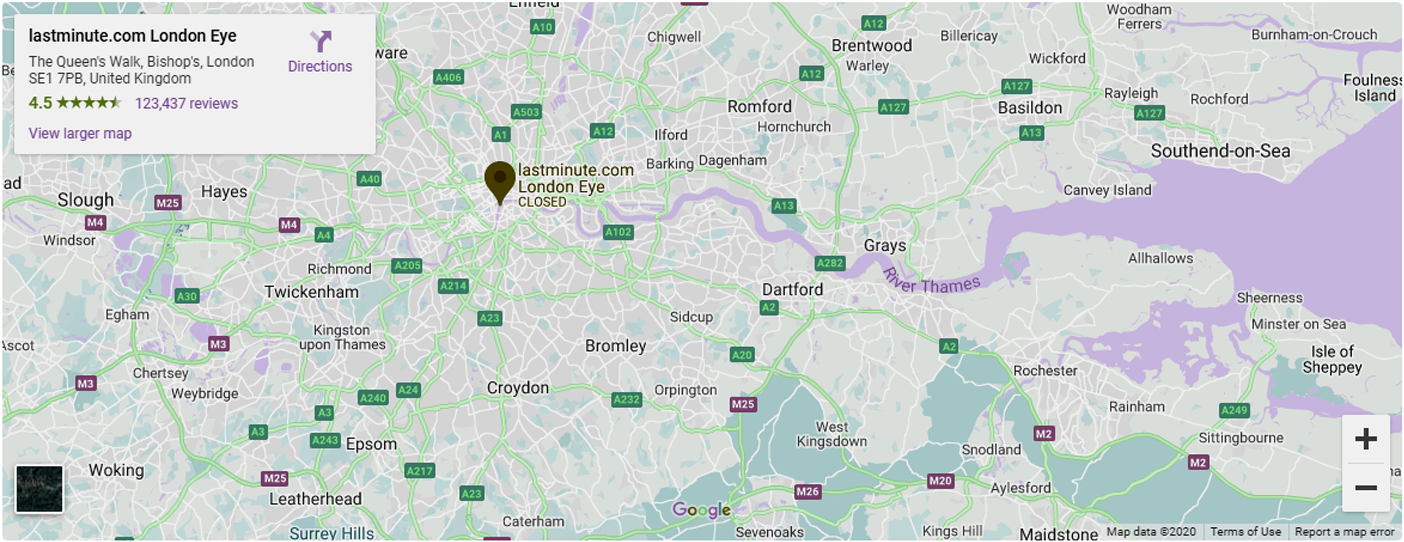
Task: Click the 4.5 star rating
Action: click(75, 103)
